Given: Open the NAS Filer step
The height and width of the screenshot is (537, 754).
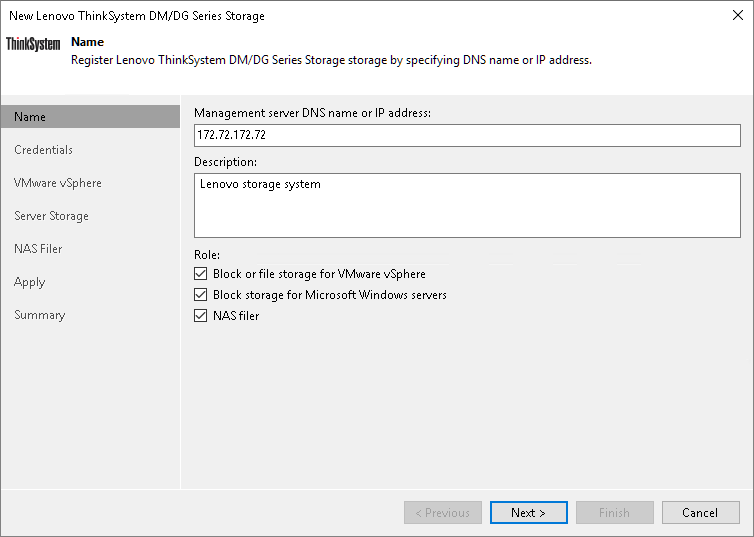Looking at the screenshot, I should click(x=38, y=249).
